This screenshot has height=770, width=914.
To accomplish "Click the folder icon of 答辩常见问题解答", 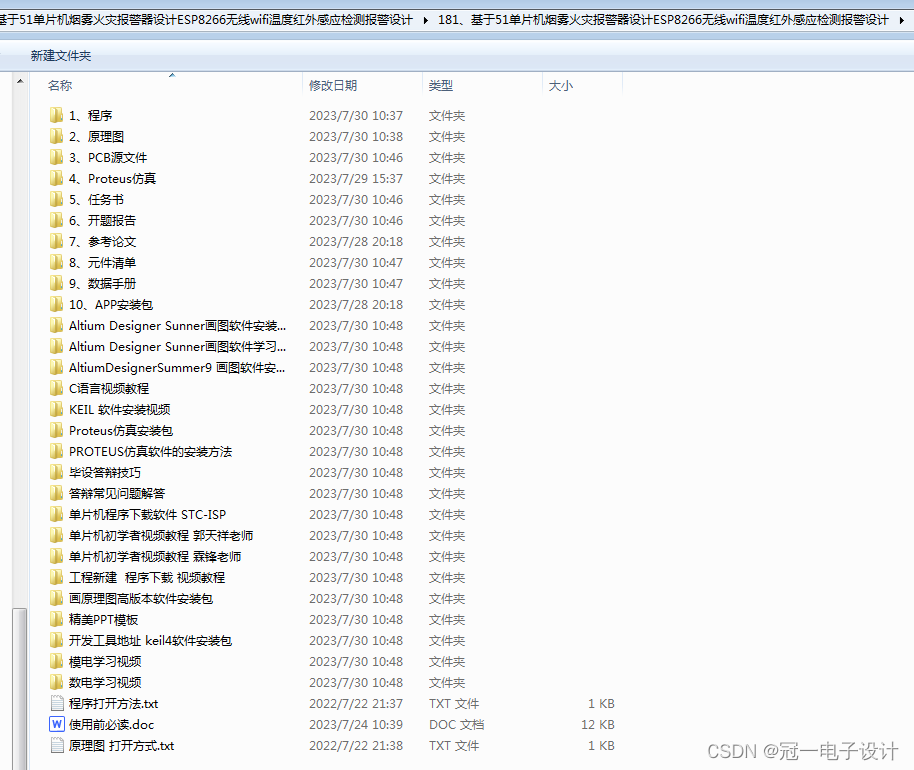I will [x=57, y=493].
